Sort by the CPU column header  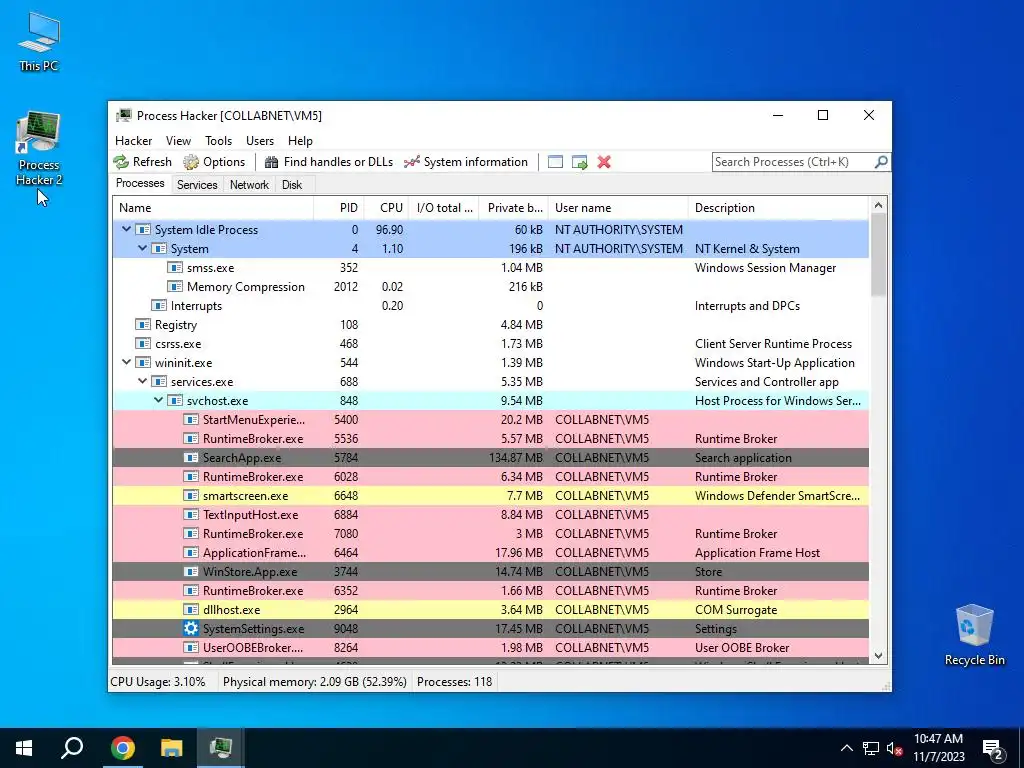386,208
